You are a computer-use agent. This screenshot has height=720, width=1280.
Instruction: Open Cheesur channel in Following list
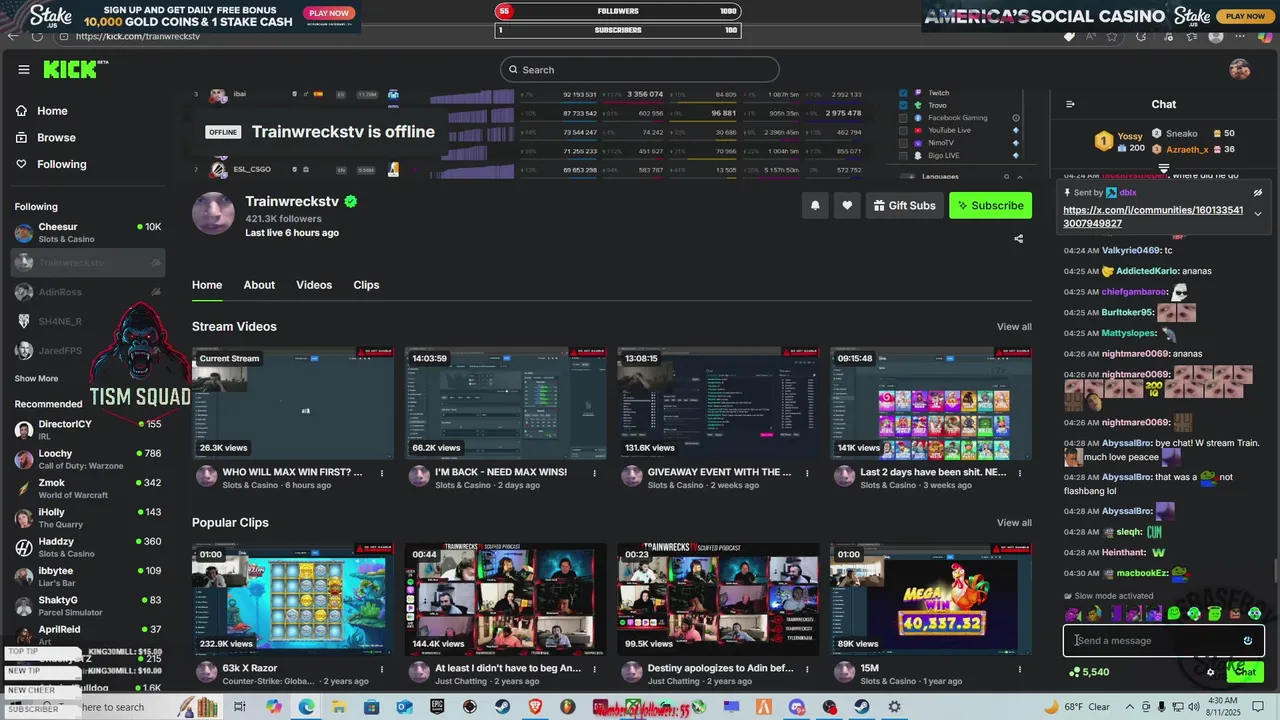pyautogui.click(x=88, y=233)
